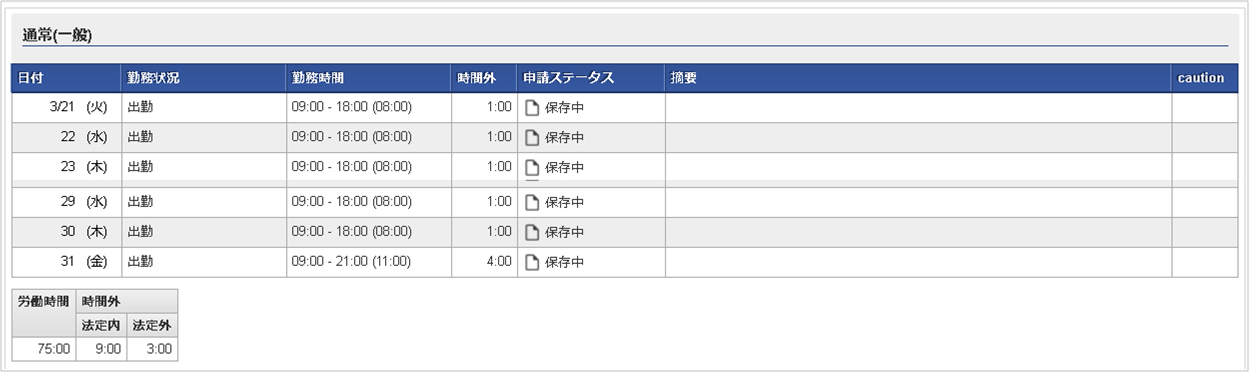Select the 法定外 summary header
1249x372 pixels.
(152, 323)
